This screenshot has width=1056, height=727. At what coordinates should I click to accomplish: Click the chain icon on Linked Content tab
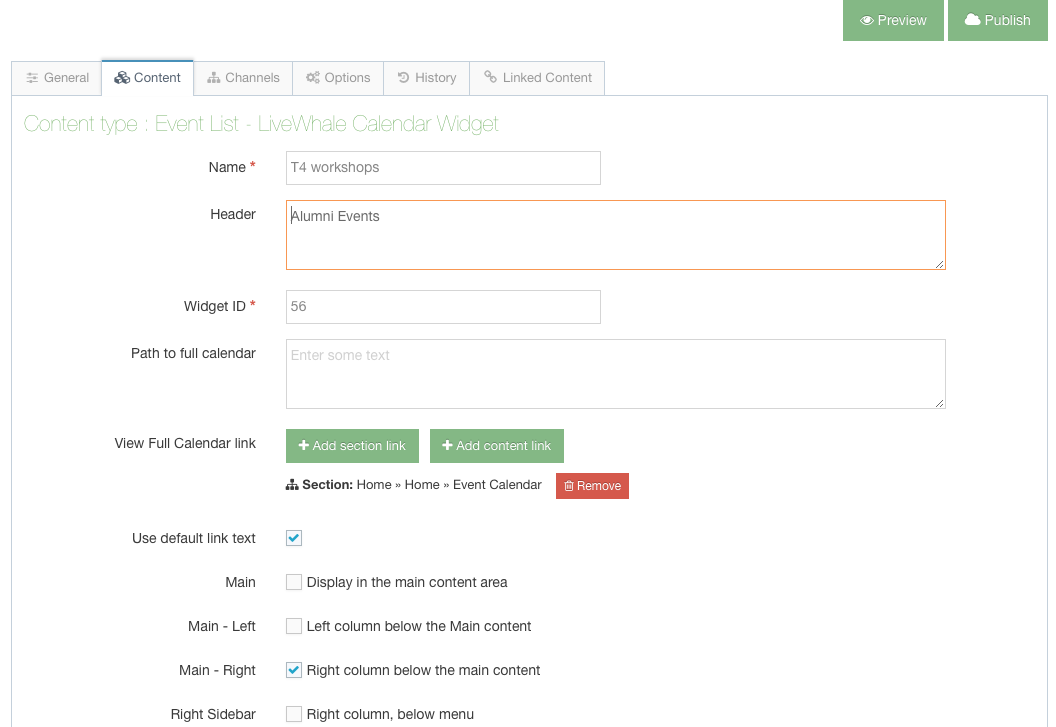(490, 77)
